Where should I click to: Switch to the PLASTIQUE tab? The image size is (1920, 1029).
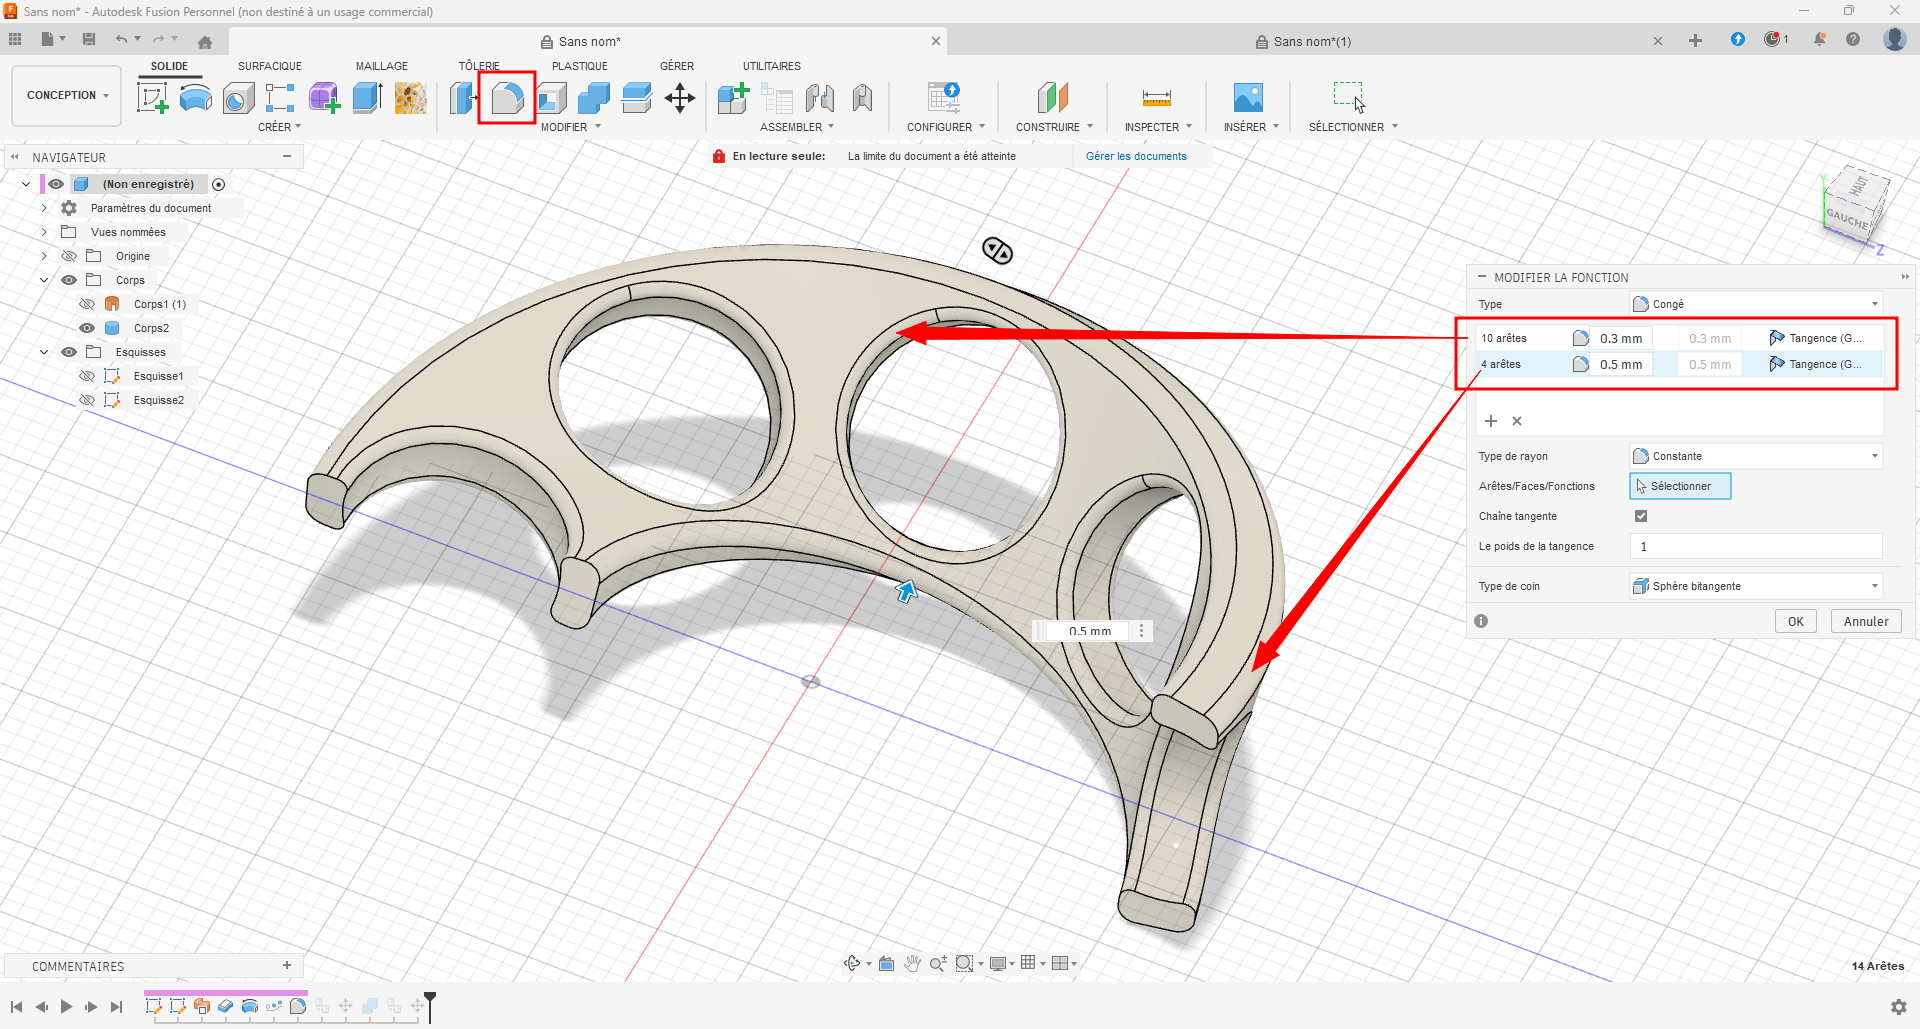pos(580,66)
